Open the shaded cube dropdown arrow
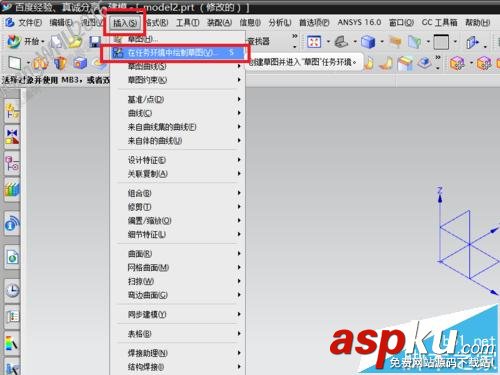The image size is (500, 375). click(x=382, y=42)
